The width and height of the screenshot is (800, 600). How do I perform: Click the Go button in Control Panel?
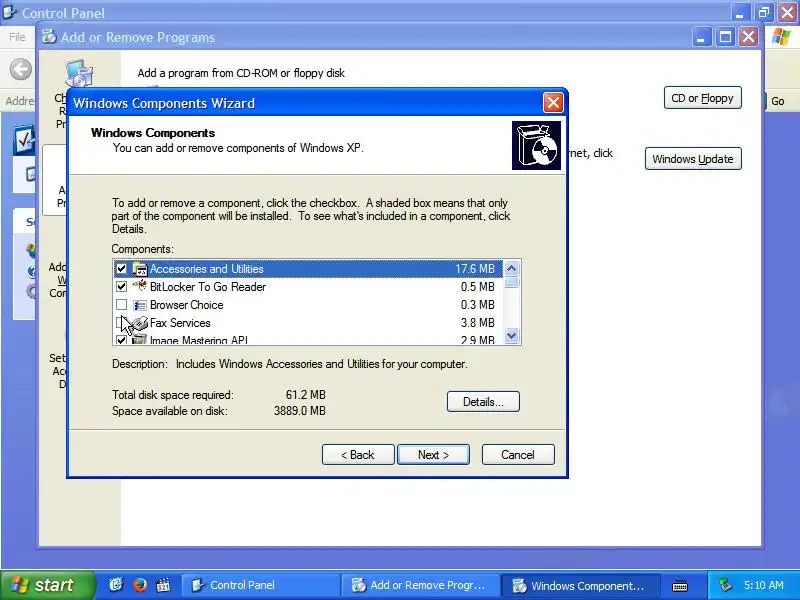pos(778,101)
